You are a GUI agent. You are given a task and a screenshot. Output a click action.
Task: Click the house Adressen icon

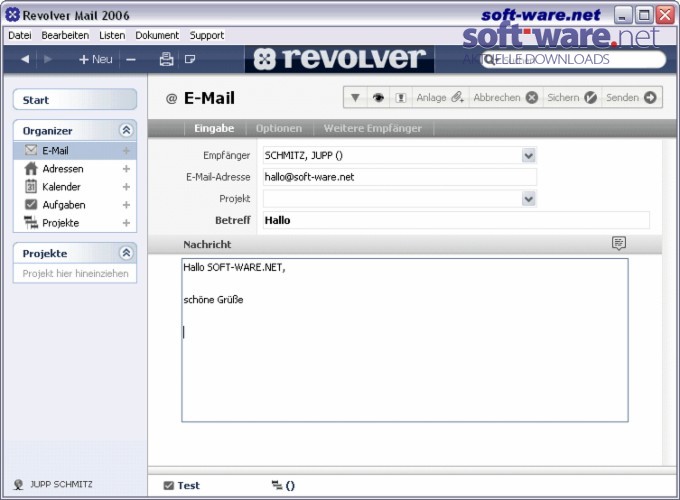31,168
